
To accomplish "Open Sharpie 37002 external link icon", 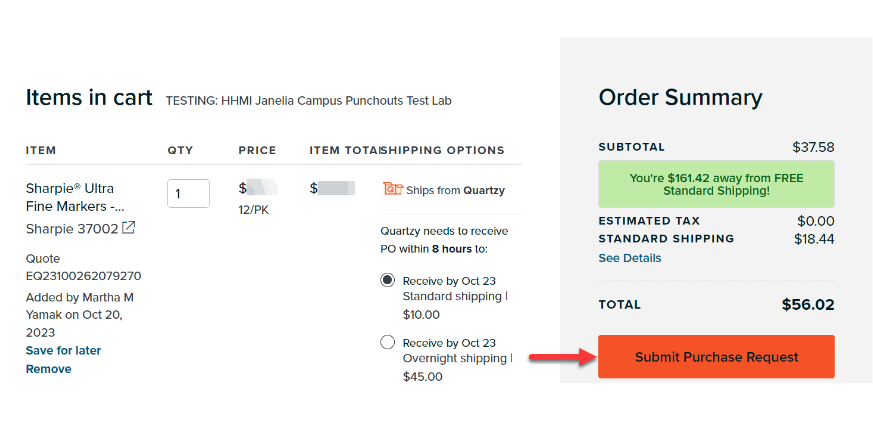I will pos(129,228).
